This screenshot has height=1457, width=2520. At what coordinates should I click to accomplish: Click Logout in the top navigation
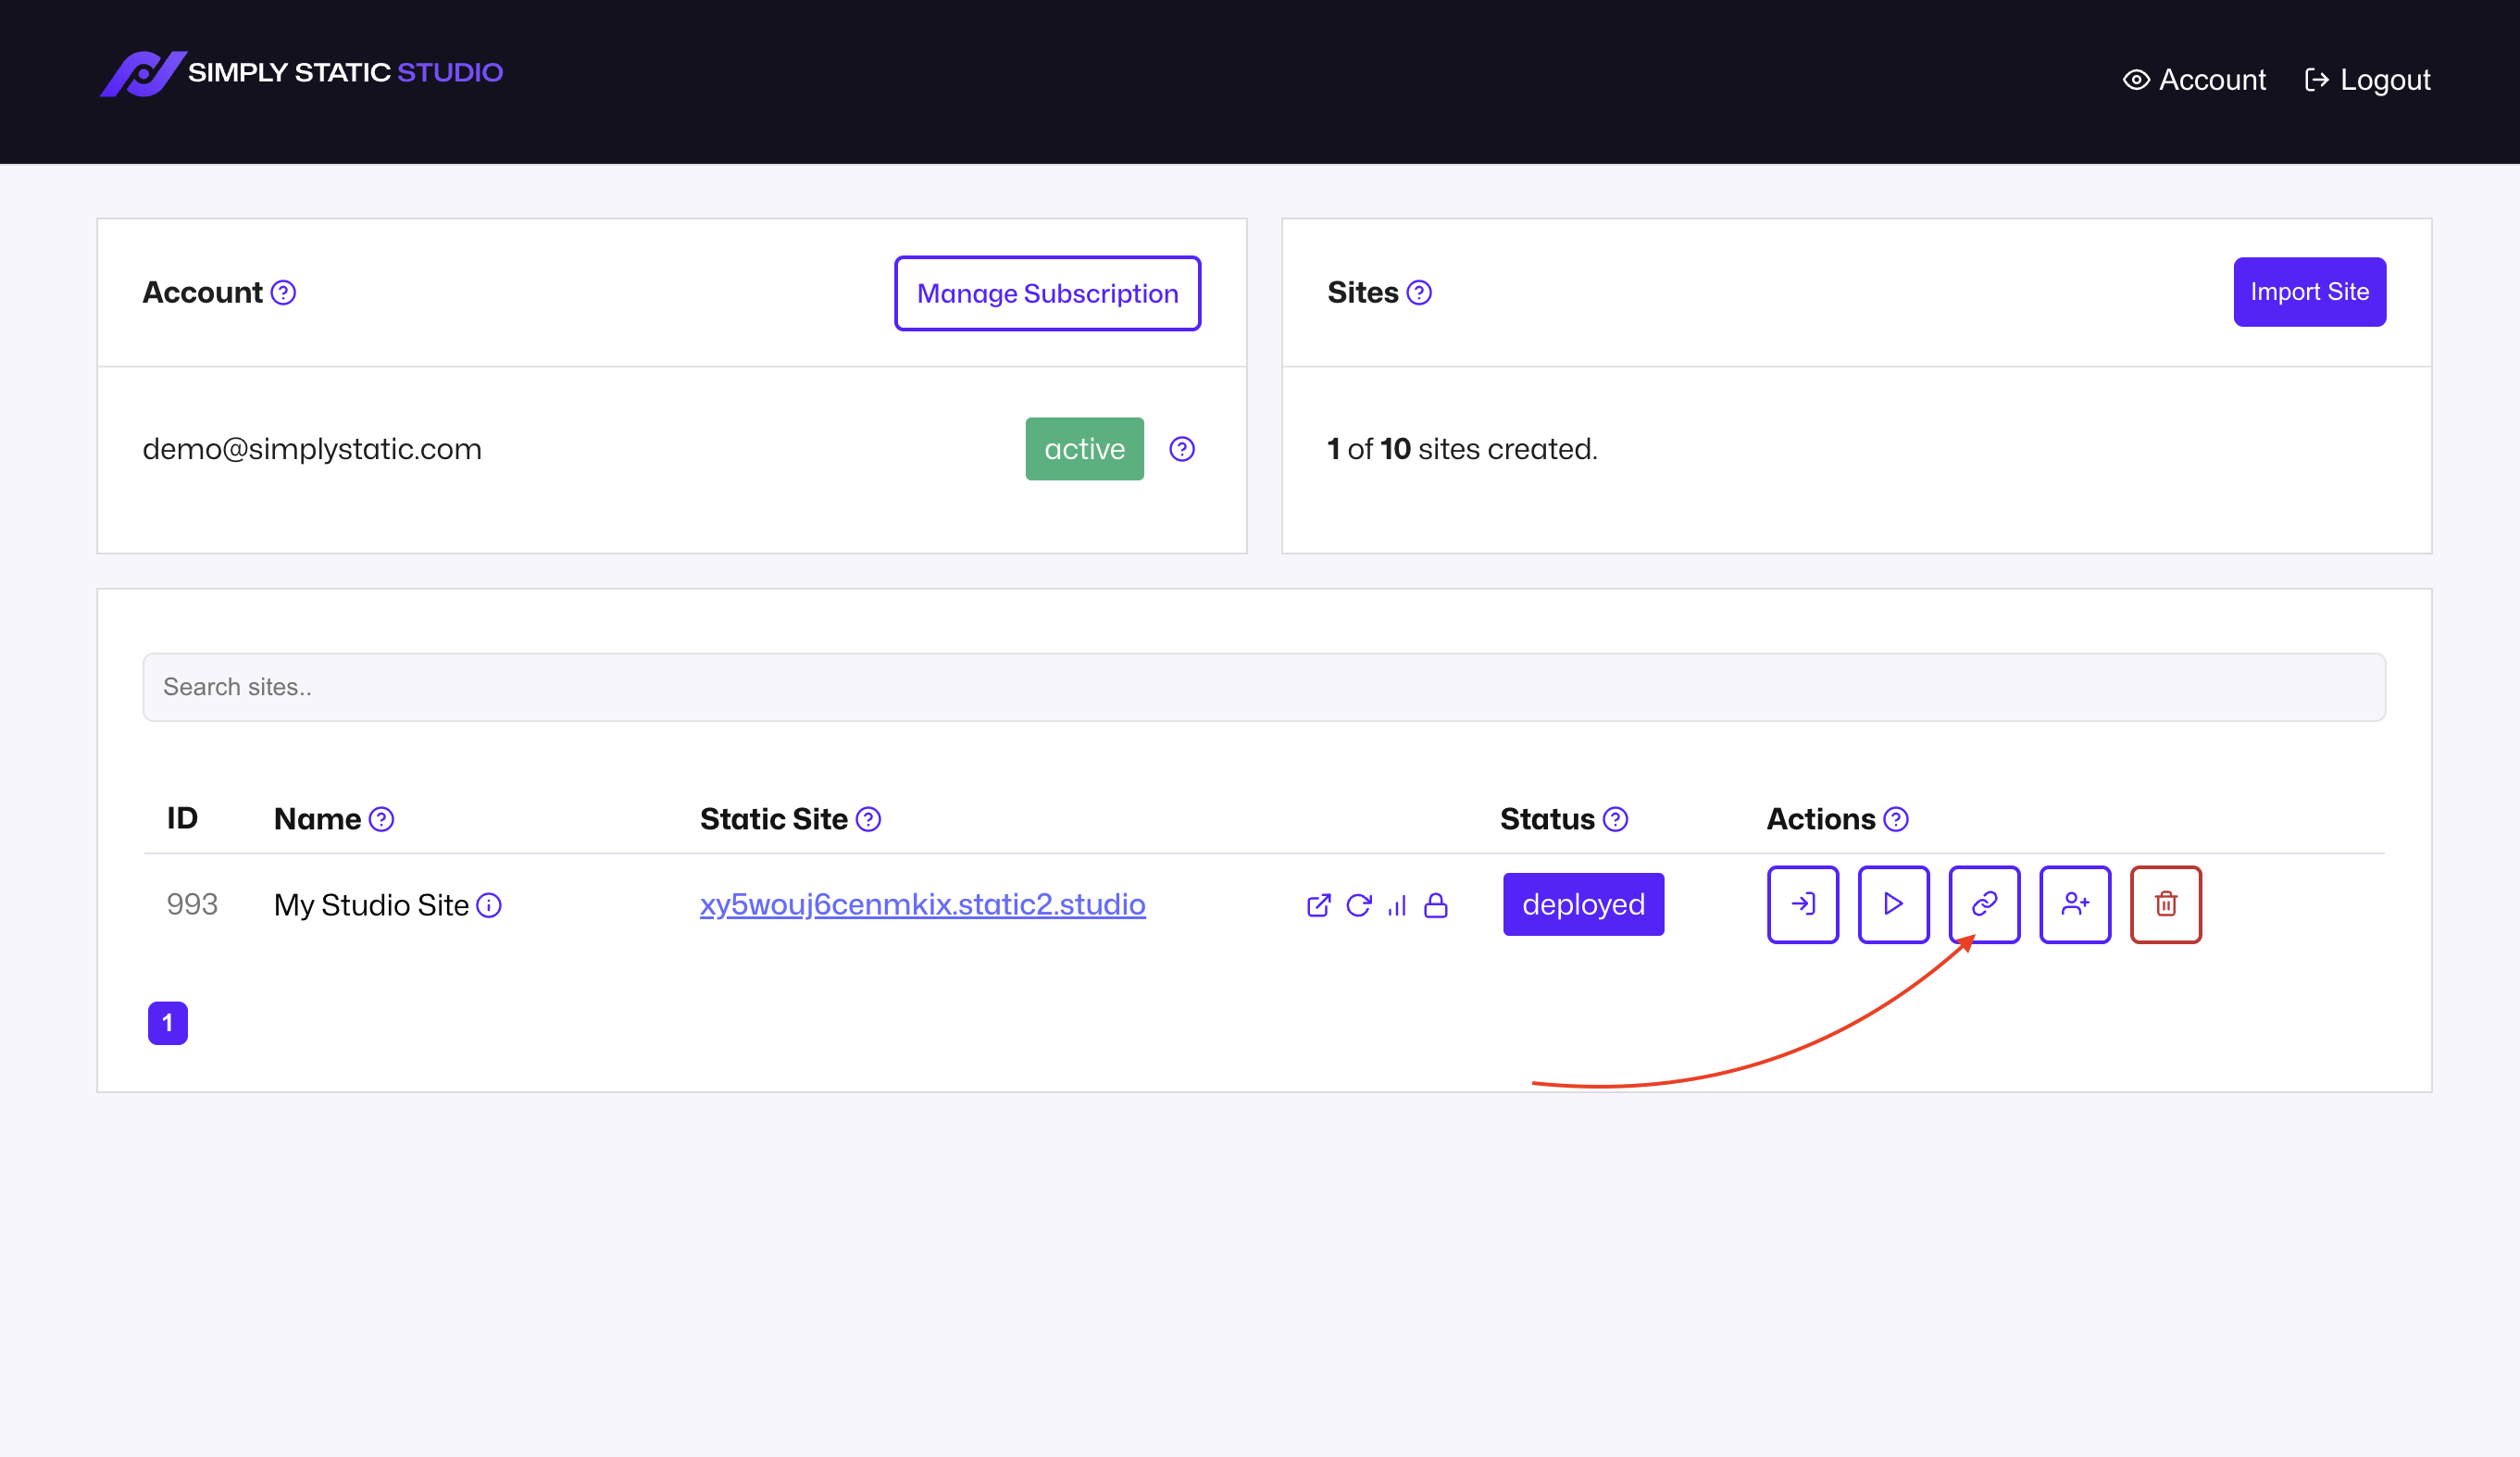click(x=2367, y=80)
